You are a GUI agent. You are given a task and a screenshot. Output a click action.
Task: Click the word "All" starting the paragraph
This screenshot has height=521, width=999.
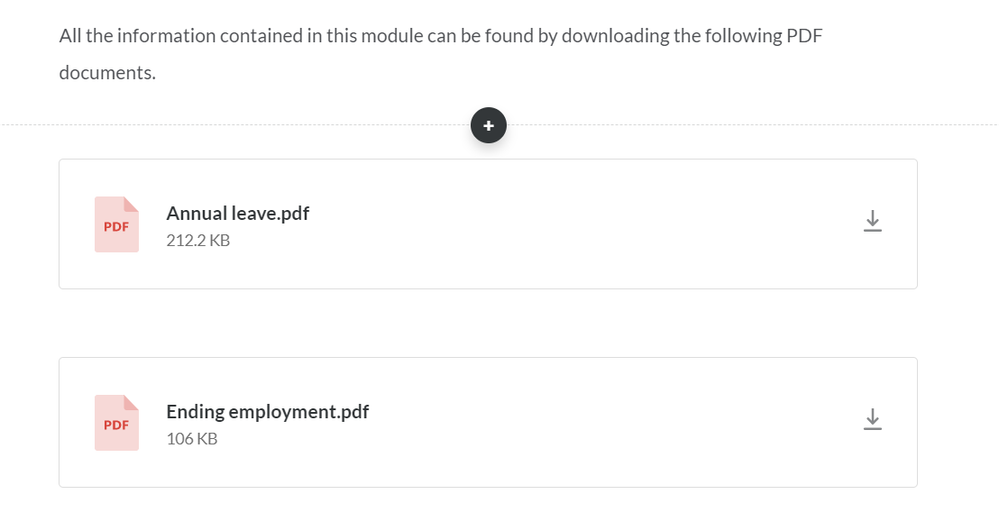coord(72,36)
